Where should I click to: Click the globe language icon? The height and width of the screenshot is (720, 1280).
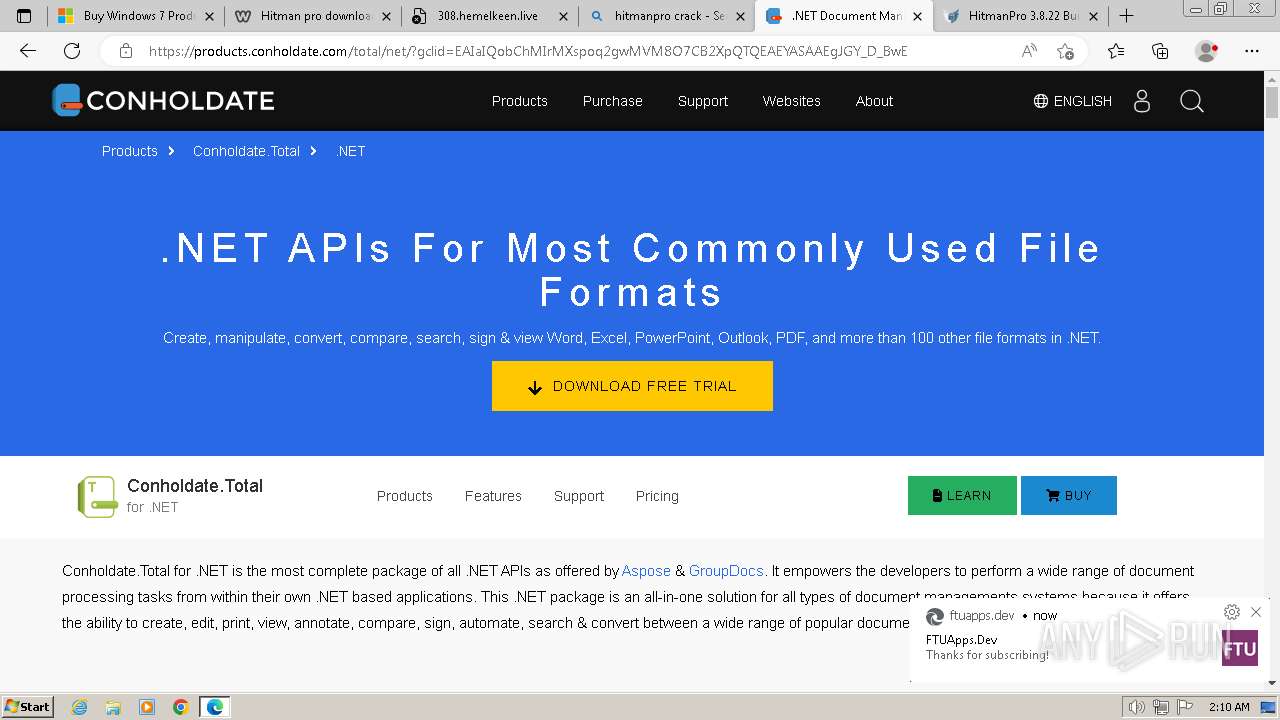coord(1041,101)
